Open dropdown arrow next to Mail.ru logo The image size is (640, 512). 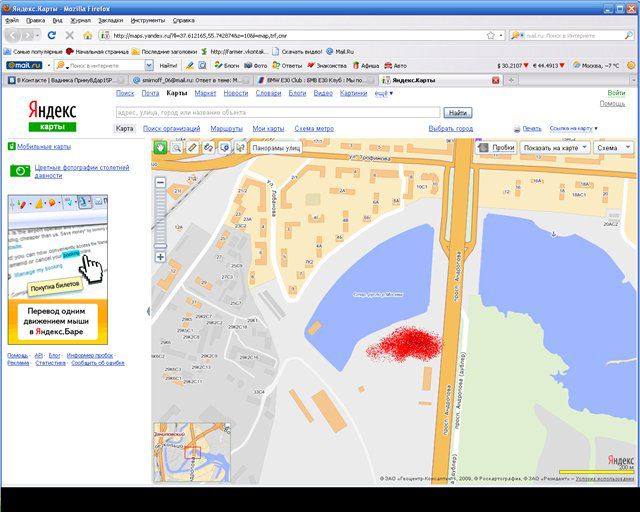click(49, 65)
